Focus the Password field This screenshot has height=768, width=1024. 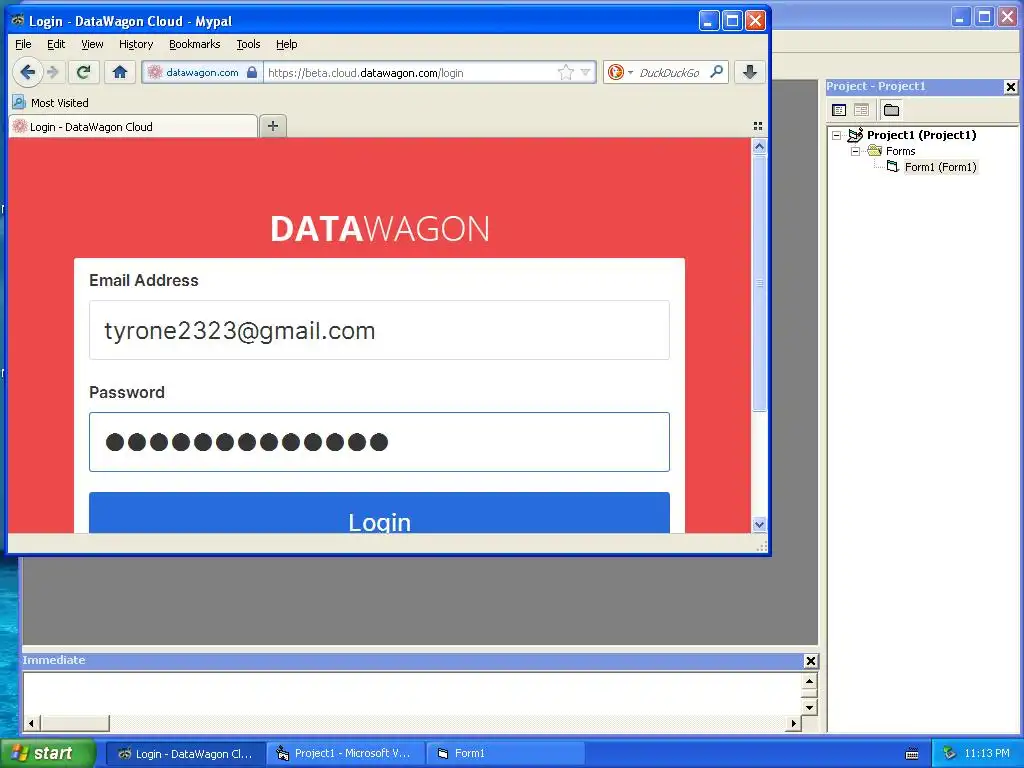379,442
